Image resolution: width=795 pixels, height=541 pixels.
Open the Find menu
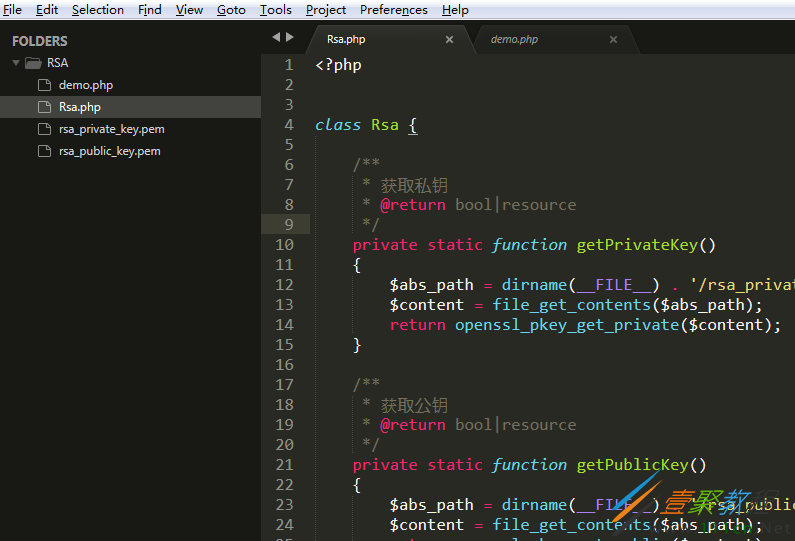(150, 10)
